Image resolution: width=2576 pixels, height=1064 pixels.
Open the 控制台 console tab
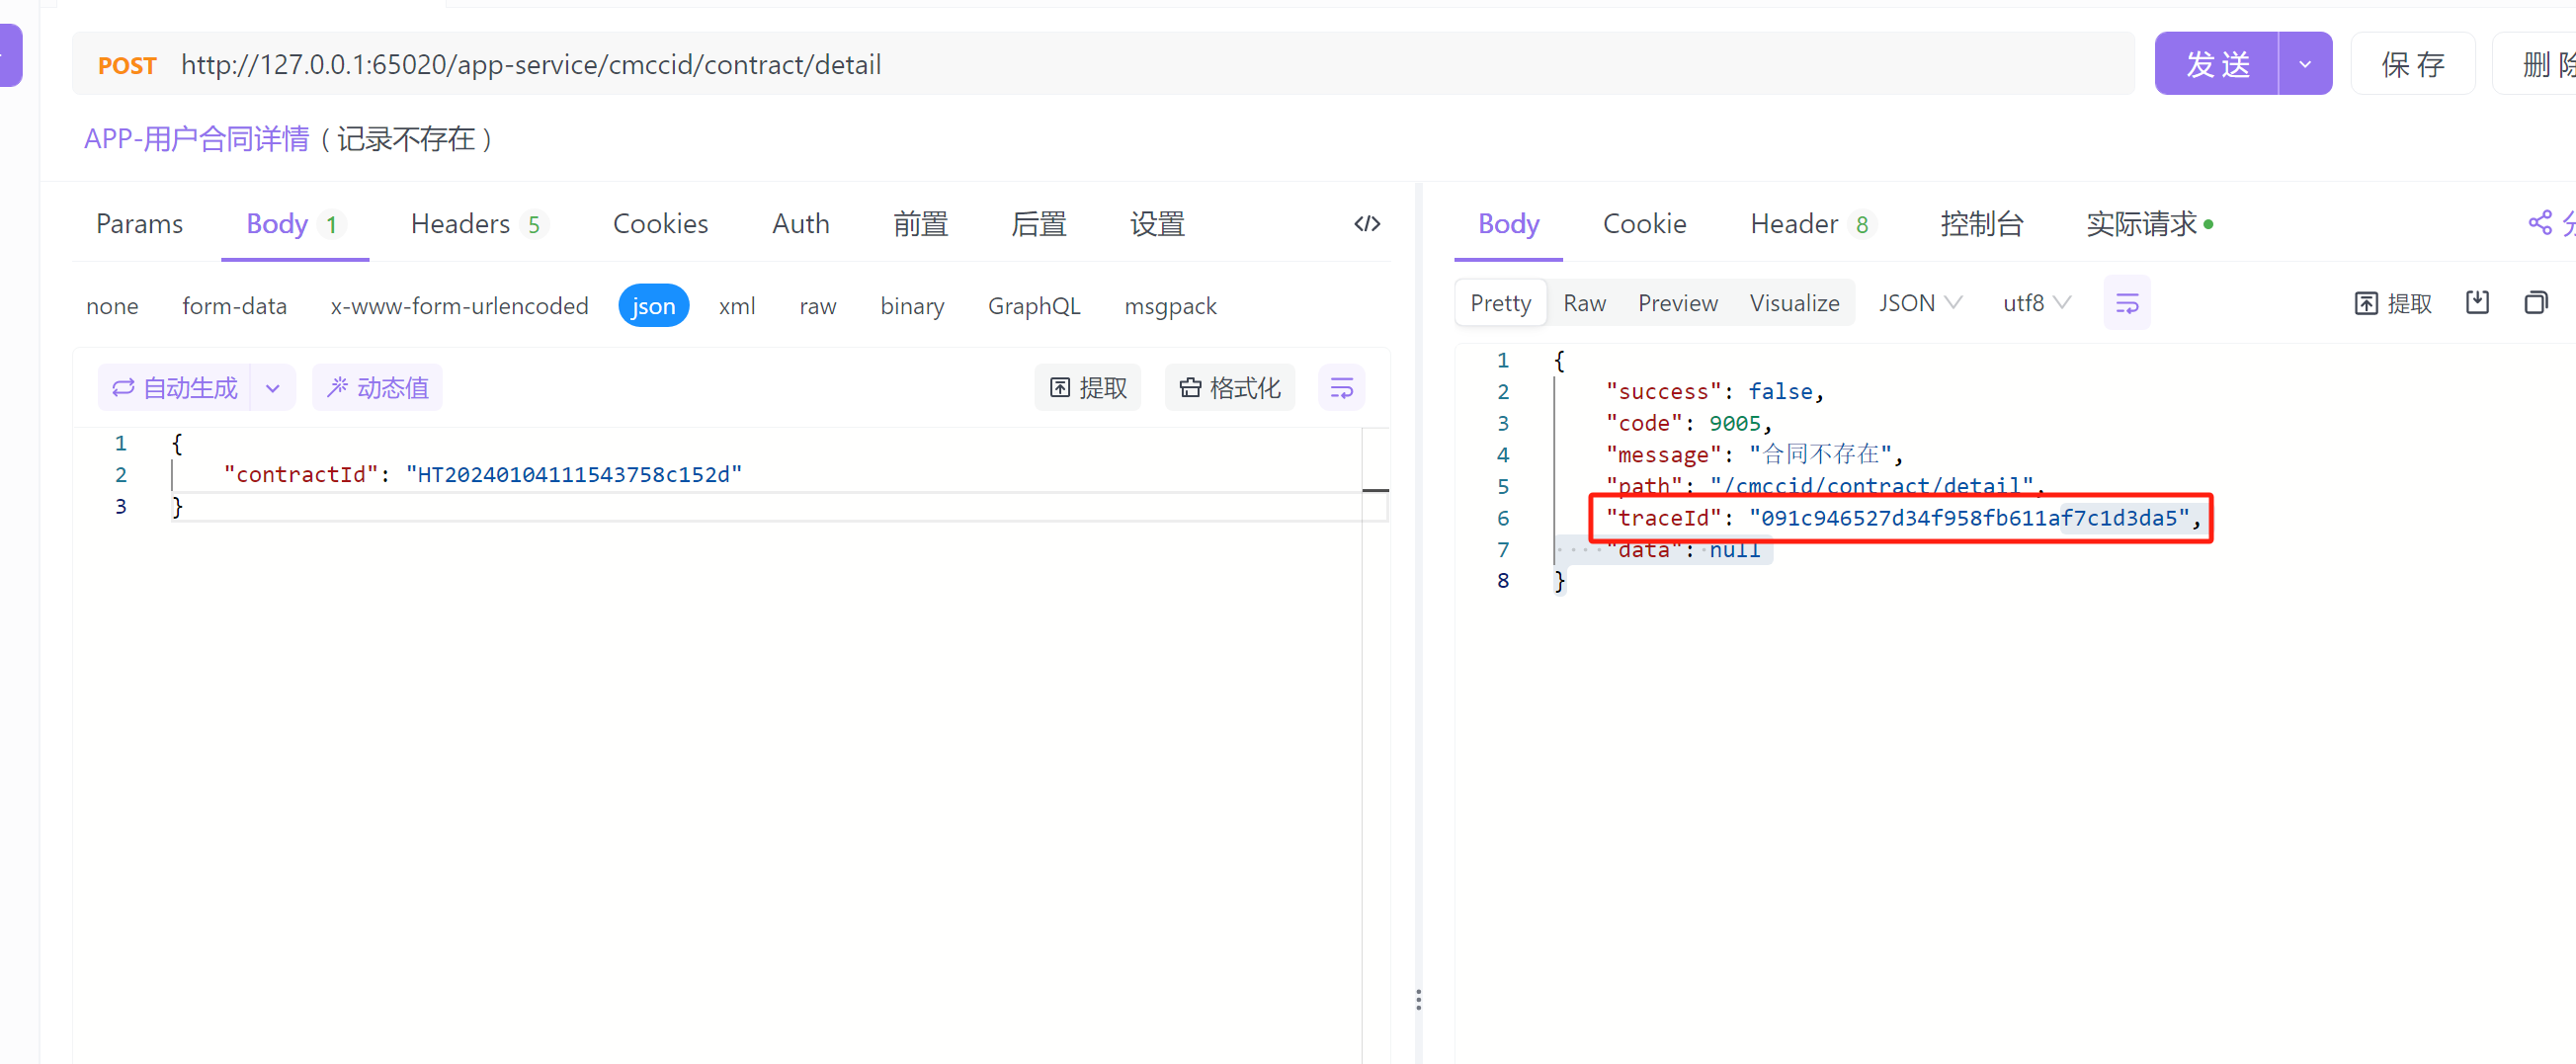pos(1981,223)
